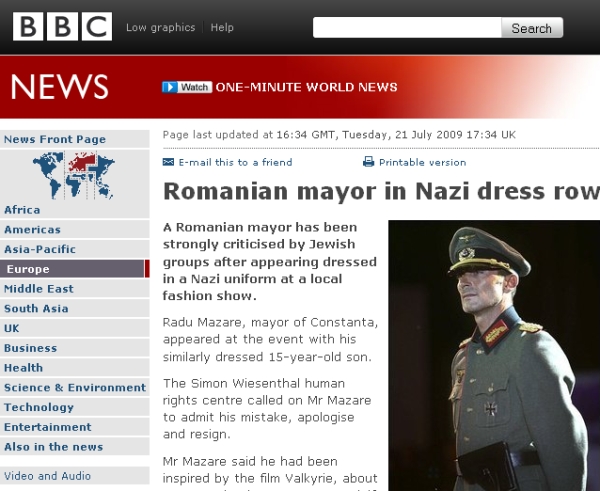Open the Technology section
Viewport: 600px width, 491px height.
39,407
